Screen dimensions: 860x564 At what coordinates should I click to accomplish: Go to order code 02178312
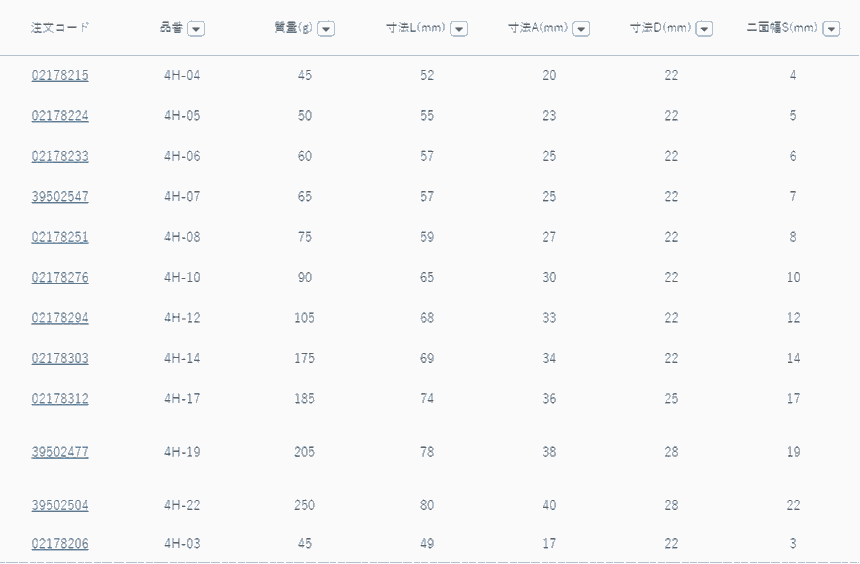(60, 399)
